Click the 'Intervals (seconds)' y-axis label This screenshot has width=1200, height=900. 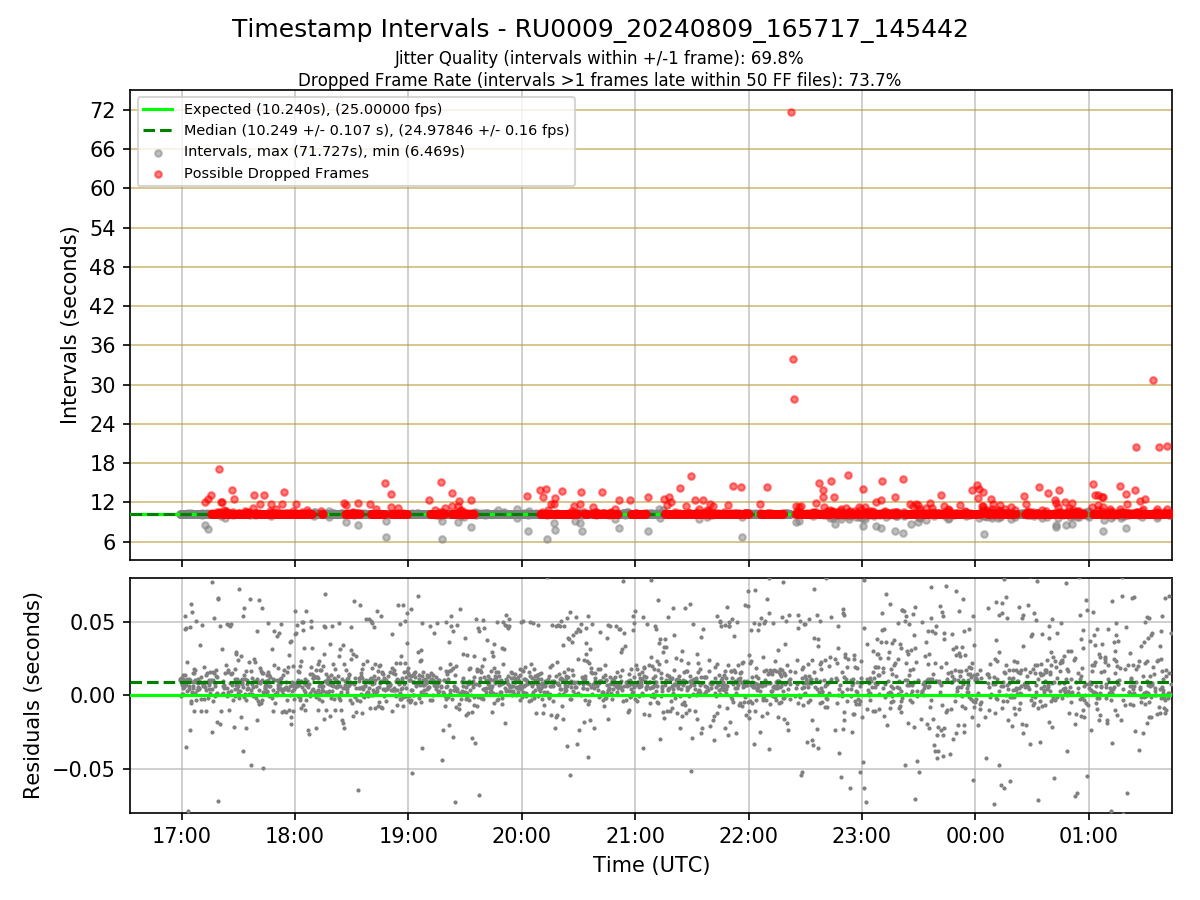(69, 325)
